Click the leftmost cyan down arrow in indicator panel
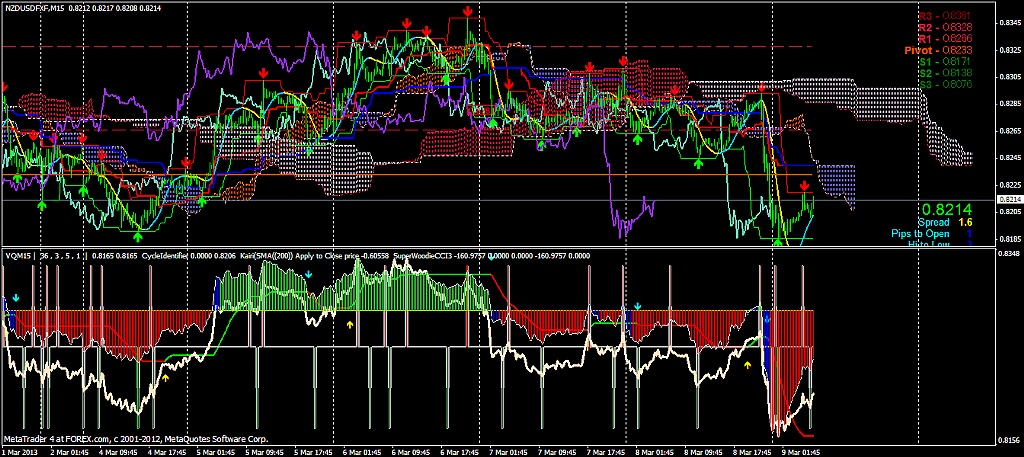Viewport: 1024px width, 457px height. (16, 297)
